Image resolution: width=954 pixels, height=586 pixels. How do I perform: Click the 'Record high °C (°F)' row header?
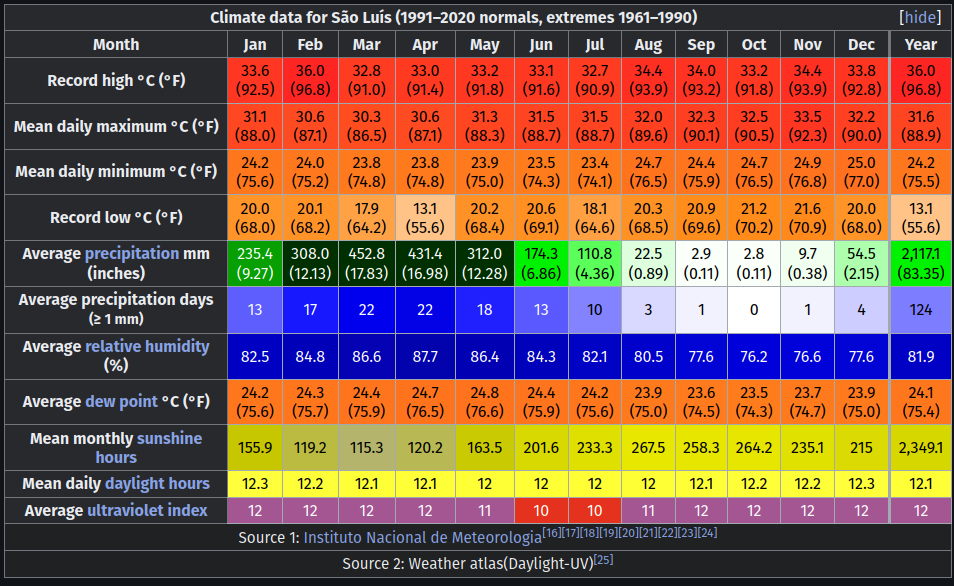click(x=116, y=80)
